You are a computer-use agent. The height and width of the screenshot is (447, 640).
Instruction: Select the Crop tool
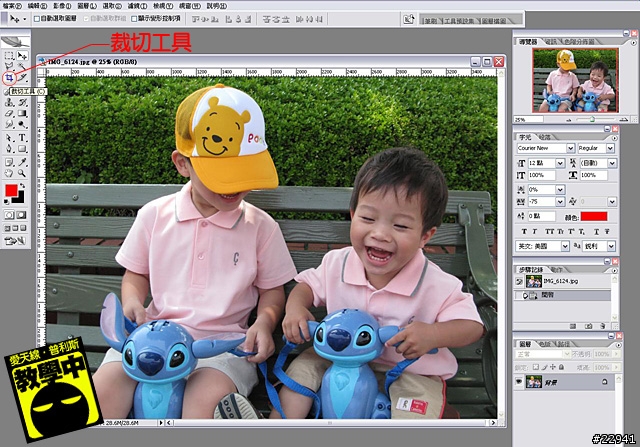point(9,77)
